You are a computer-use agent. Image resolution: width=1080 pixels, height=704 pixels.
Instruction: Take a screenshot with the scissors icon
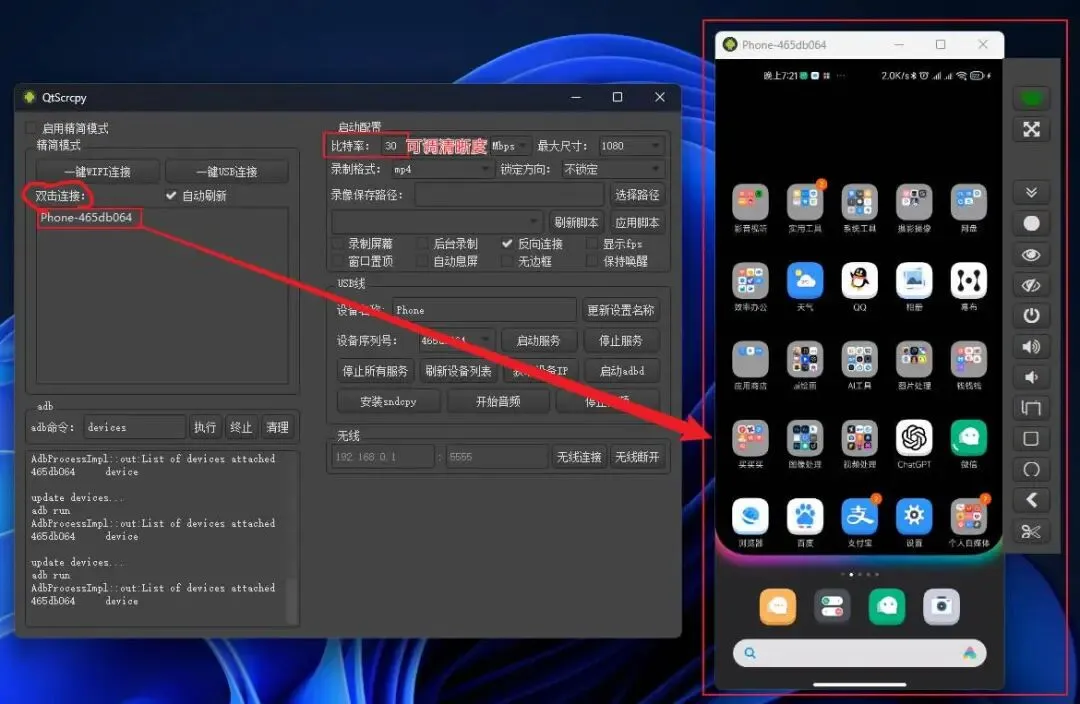(x=1031, y=531)
